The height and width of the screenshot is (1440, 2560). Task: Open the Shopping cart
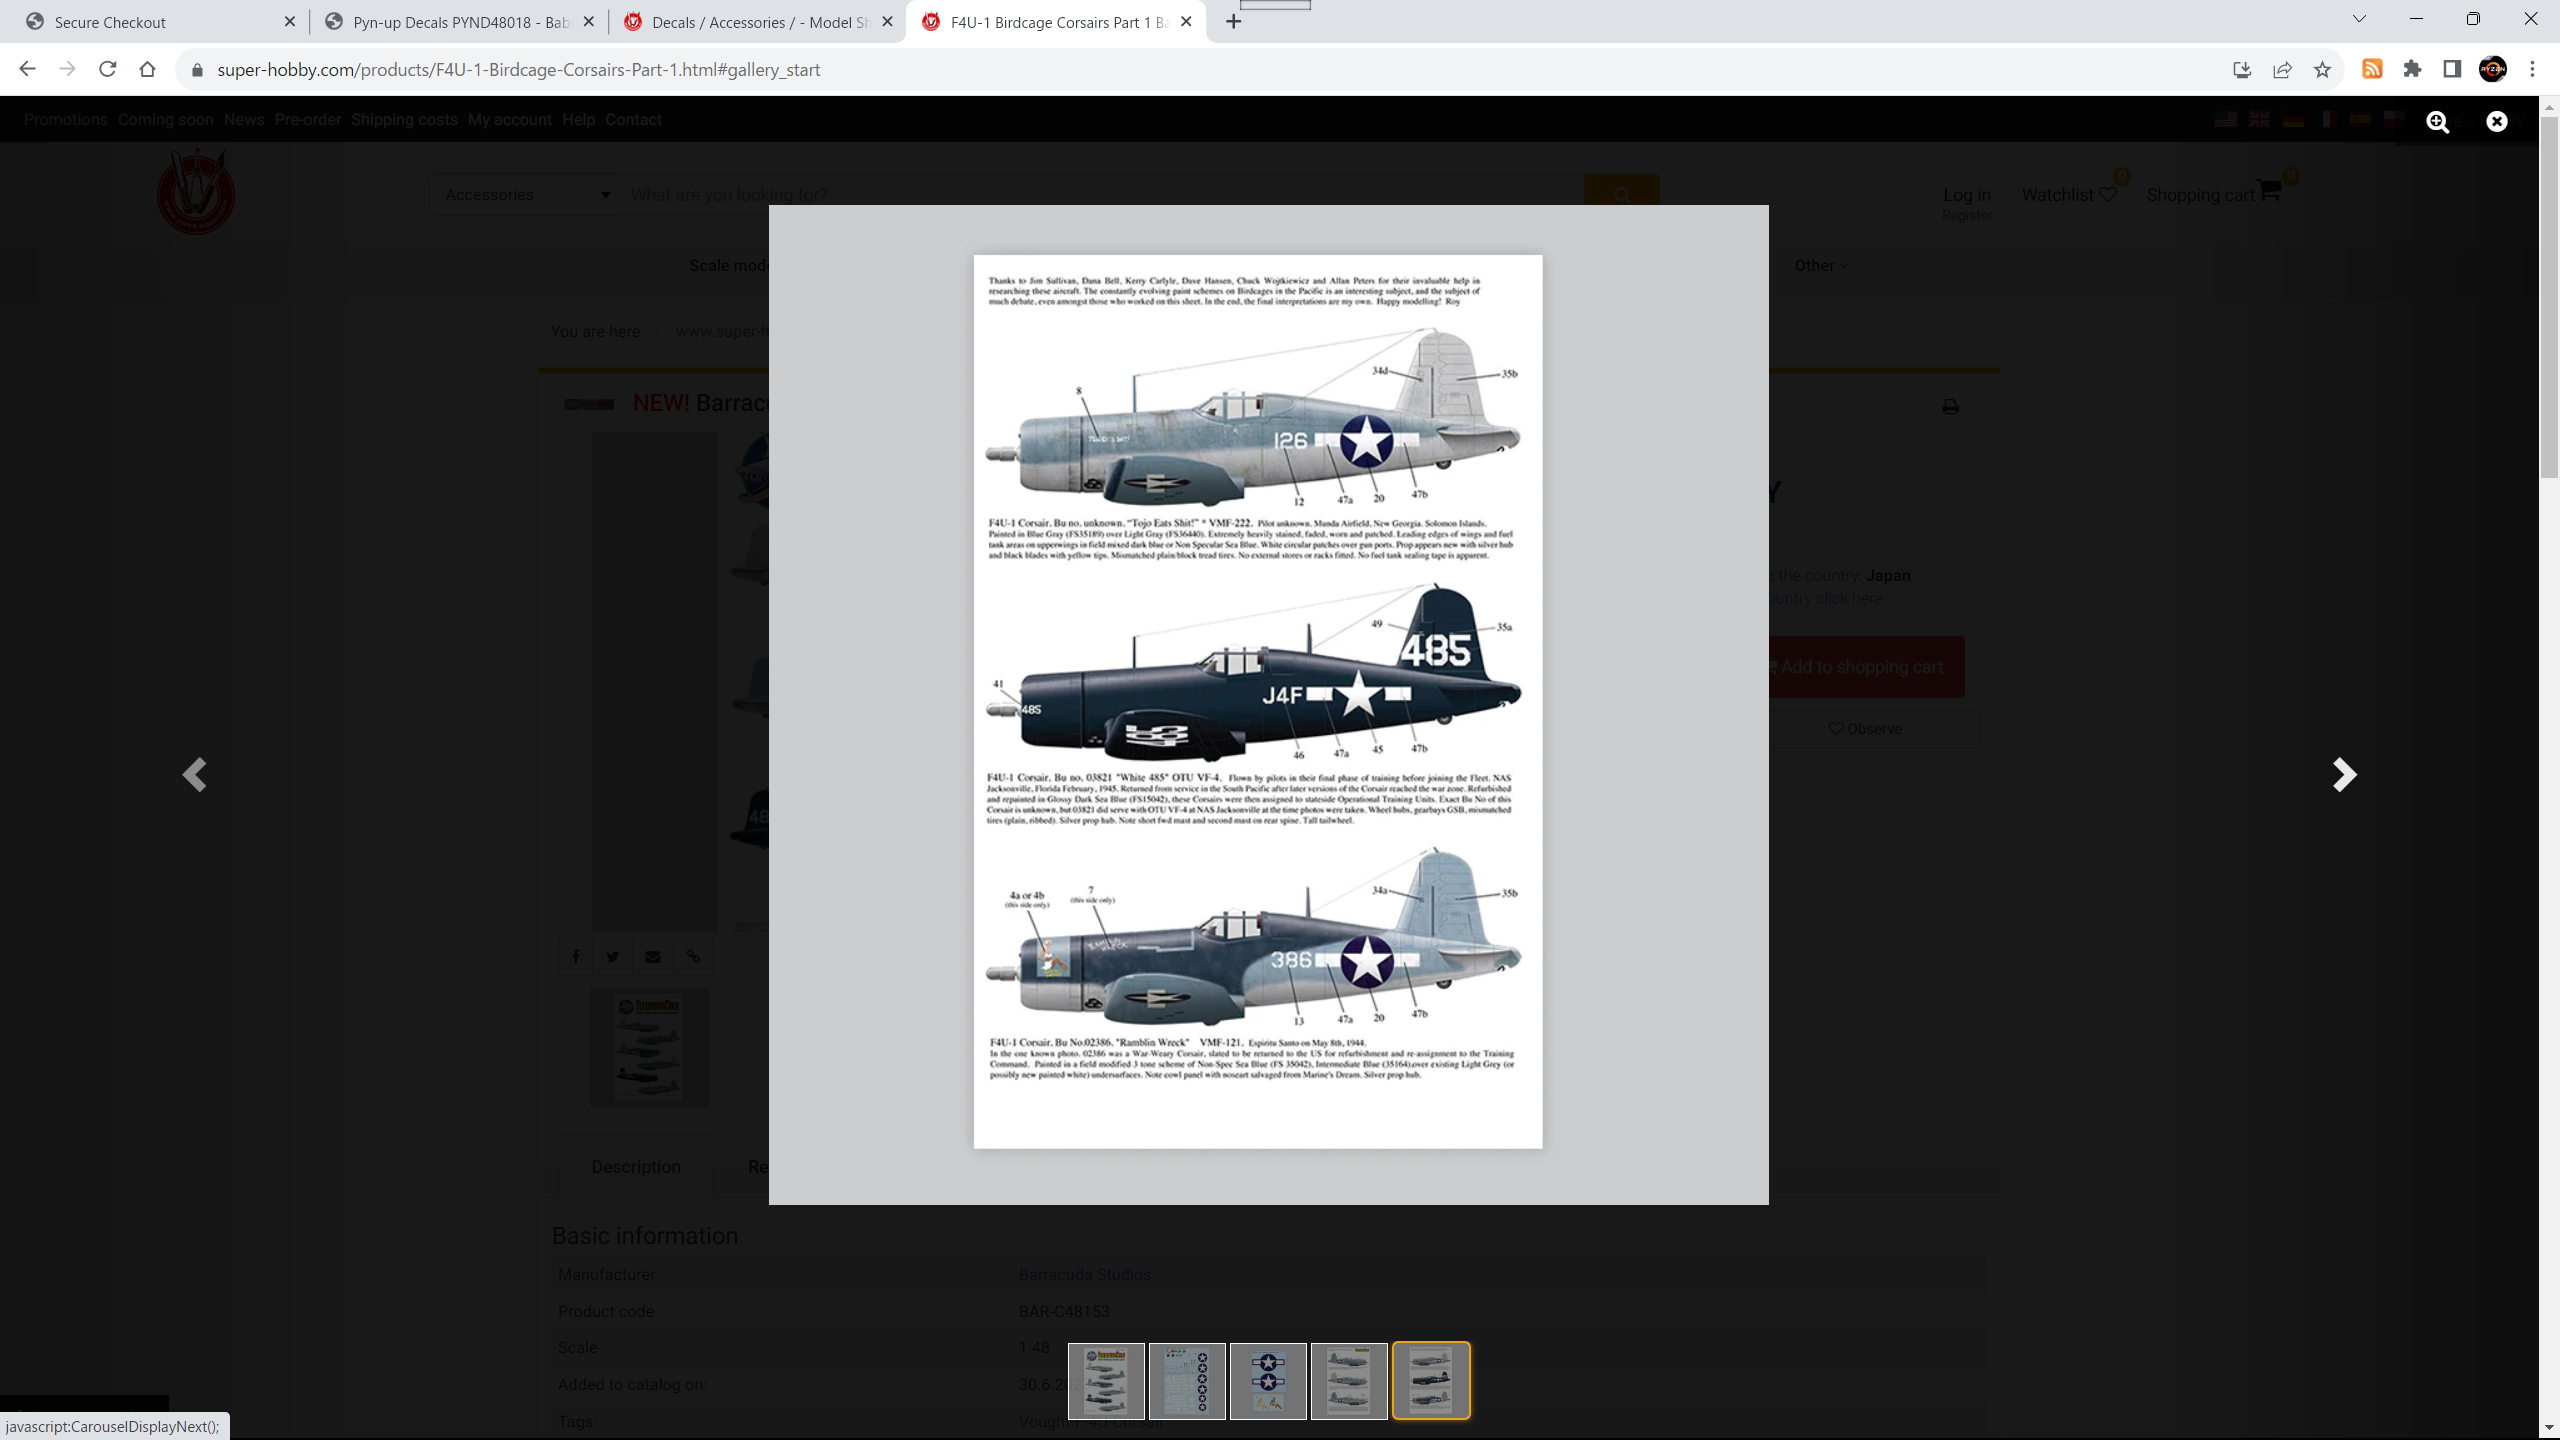click(x=2213, y=193)
